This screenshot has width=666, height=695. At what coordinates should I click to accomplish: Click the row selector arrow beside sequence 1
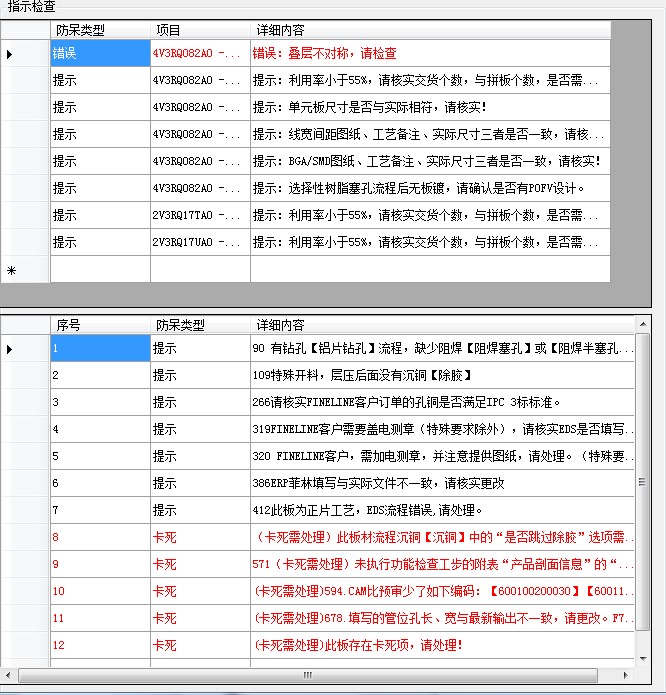coord(25,349)
